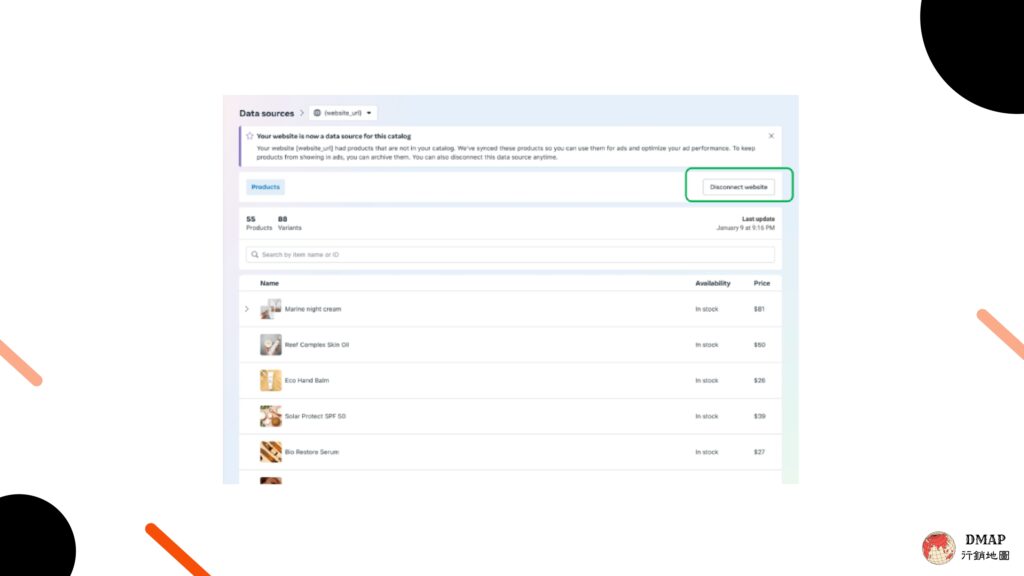Click the breadcrumb chevron after Data sources
Viewport: 1024px width, 576px height.
pyautogui.click(x=301, y=113)
